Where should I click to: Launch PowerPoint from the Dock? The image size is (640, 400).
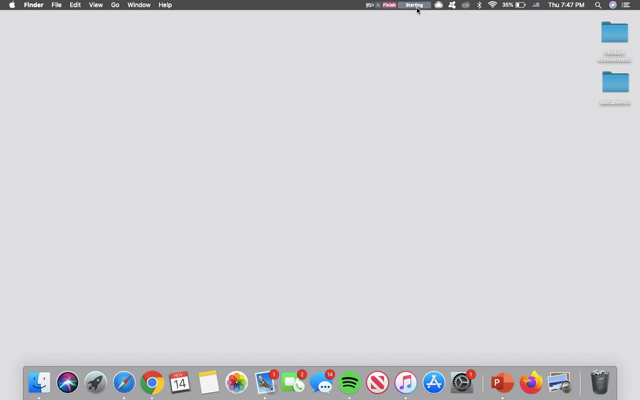coord(502,382)
